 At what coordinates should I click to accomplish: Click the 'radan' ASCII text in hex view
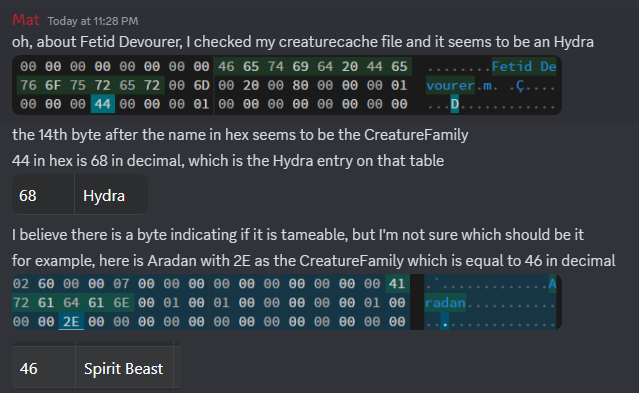(445, 303)
